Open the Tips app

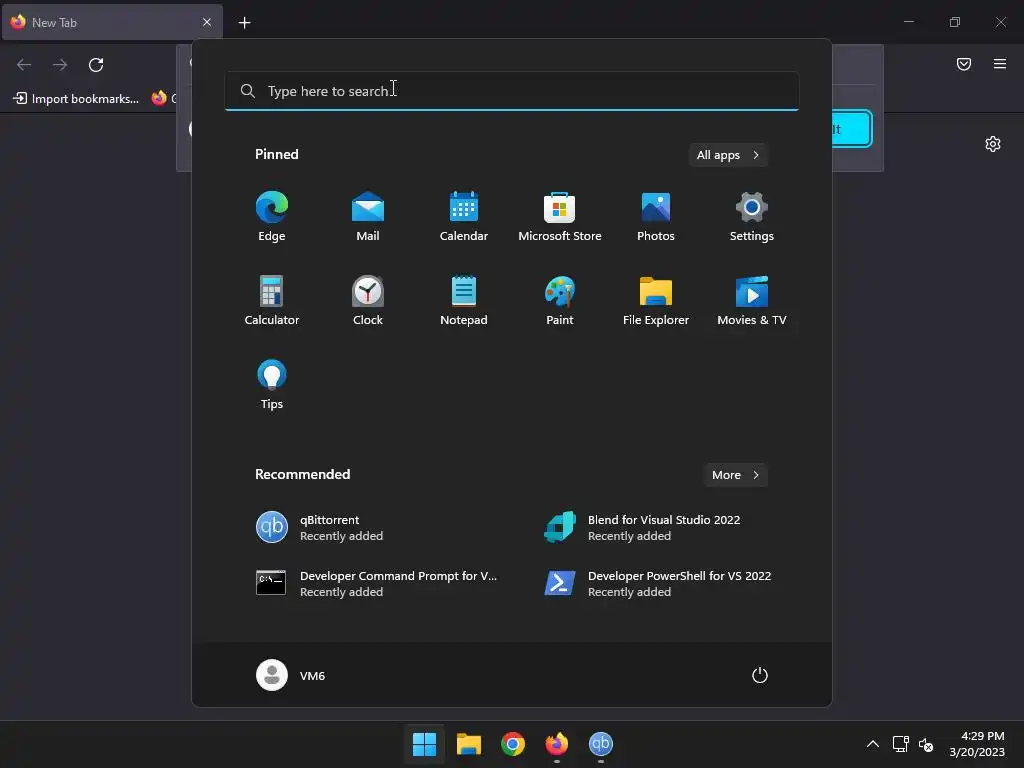272,385
